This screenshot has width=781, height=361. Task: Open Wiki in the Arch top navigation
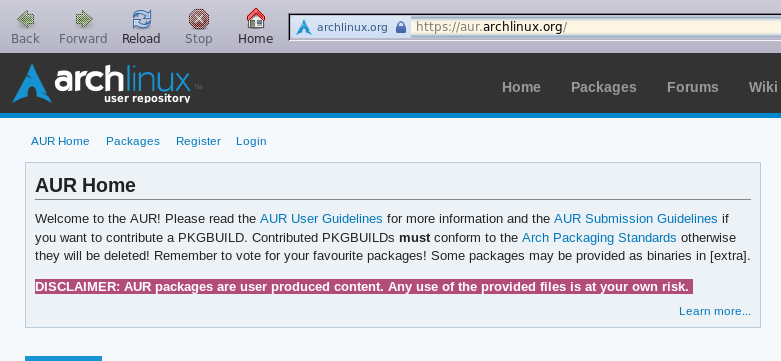pos(763,87)
